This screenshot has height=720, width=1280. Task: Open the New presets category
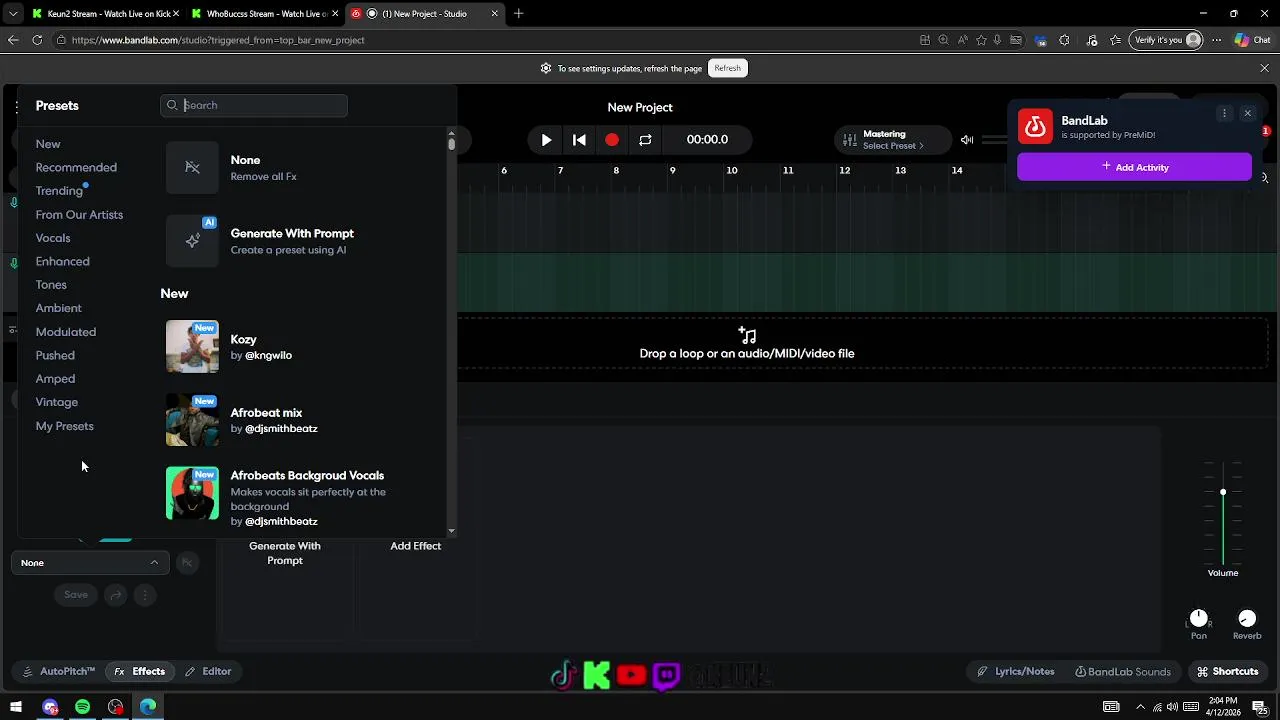tap(48, 144)
